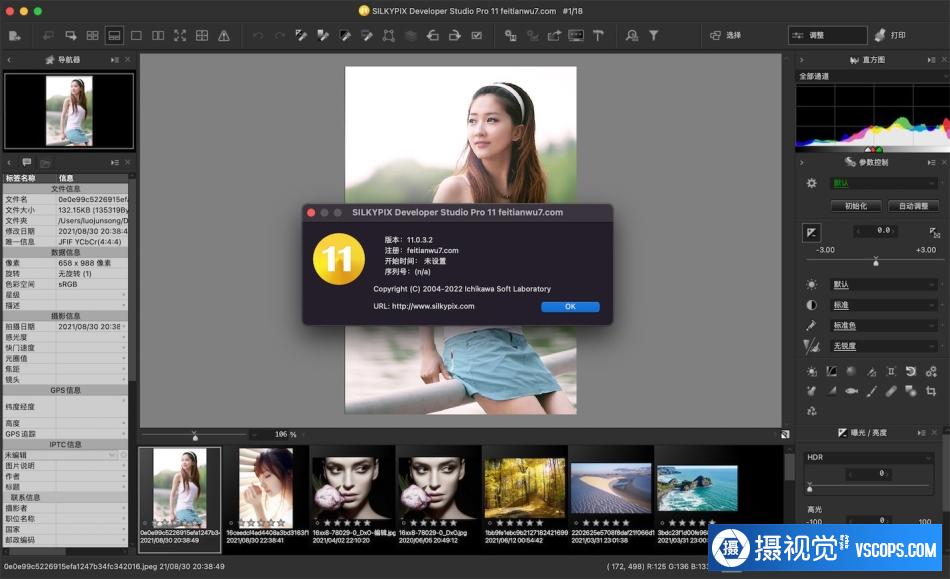Open the HDR preset dropdown
The height and width of the screenshot is (579, 950).
tap(868, 457)
